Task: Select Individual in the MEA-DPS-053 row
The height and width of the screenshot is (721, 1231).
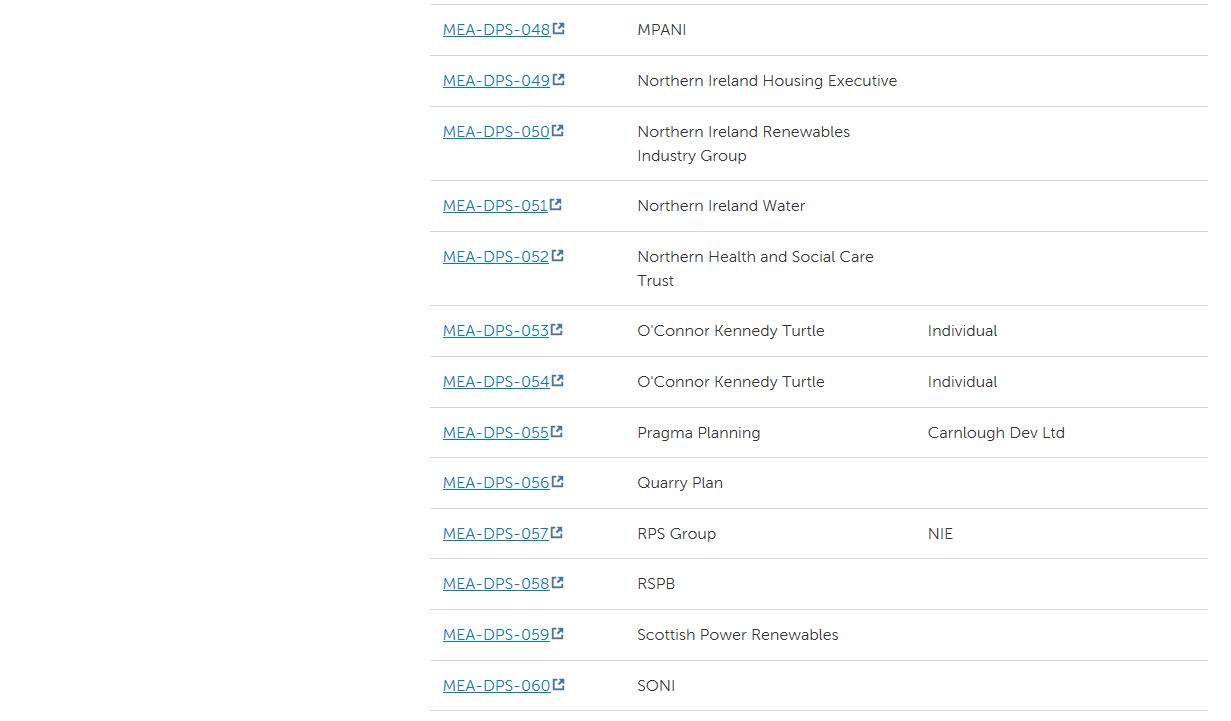Action: tap(963, 331)
